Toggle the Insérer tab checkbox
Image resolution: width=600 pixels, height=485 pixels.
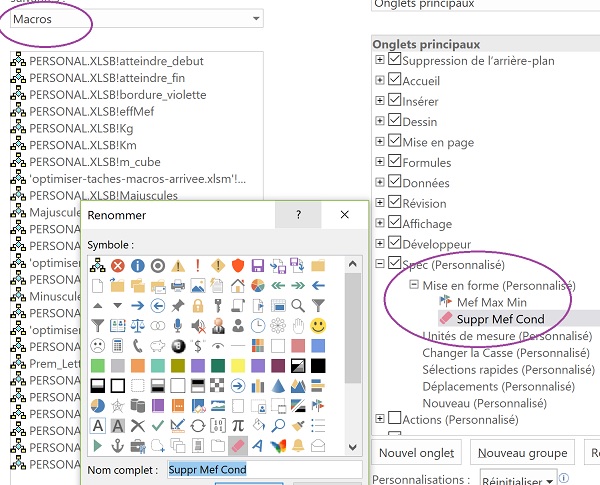click(x=395, y=100)
